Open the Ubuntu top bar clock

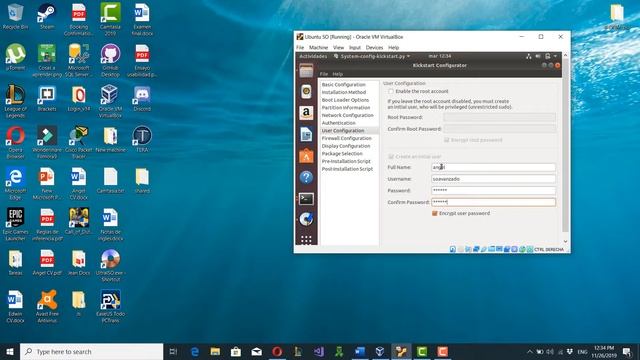(440, 56)
